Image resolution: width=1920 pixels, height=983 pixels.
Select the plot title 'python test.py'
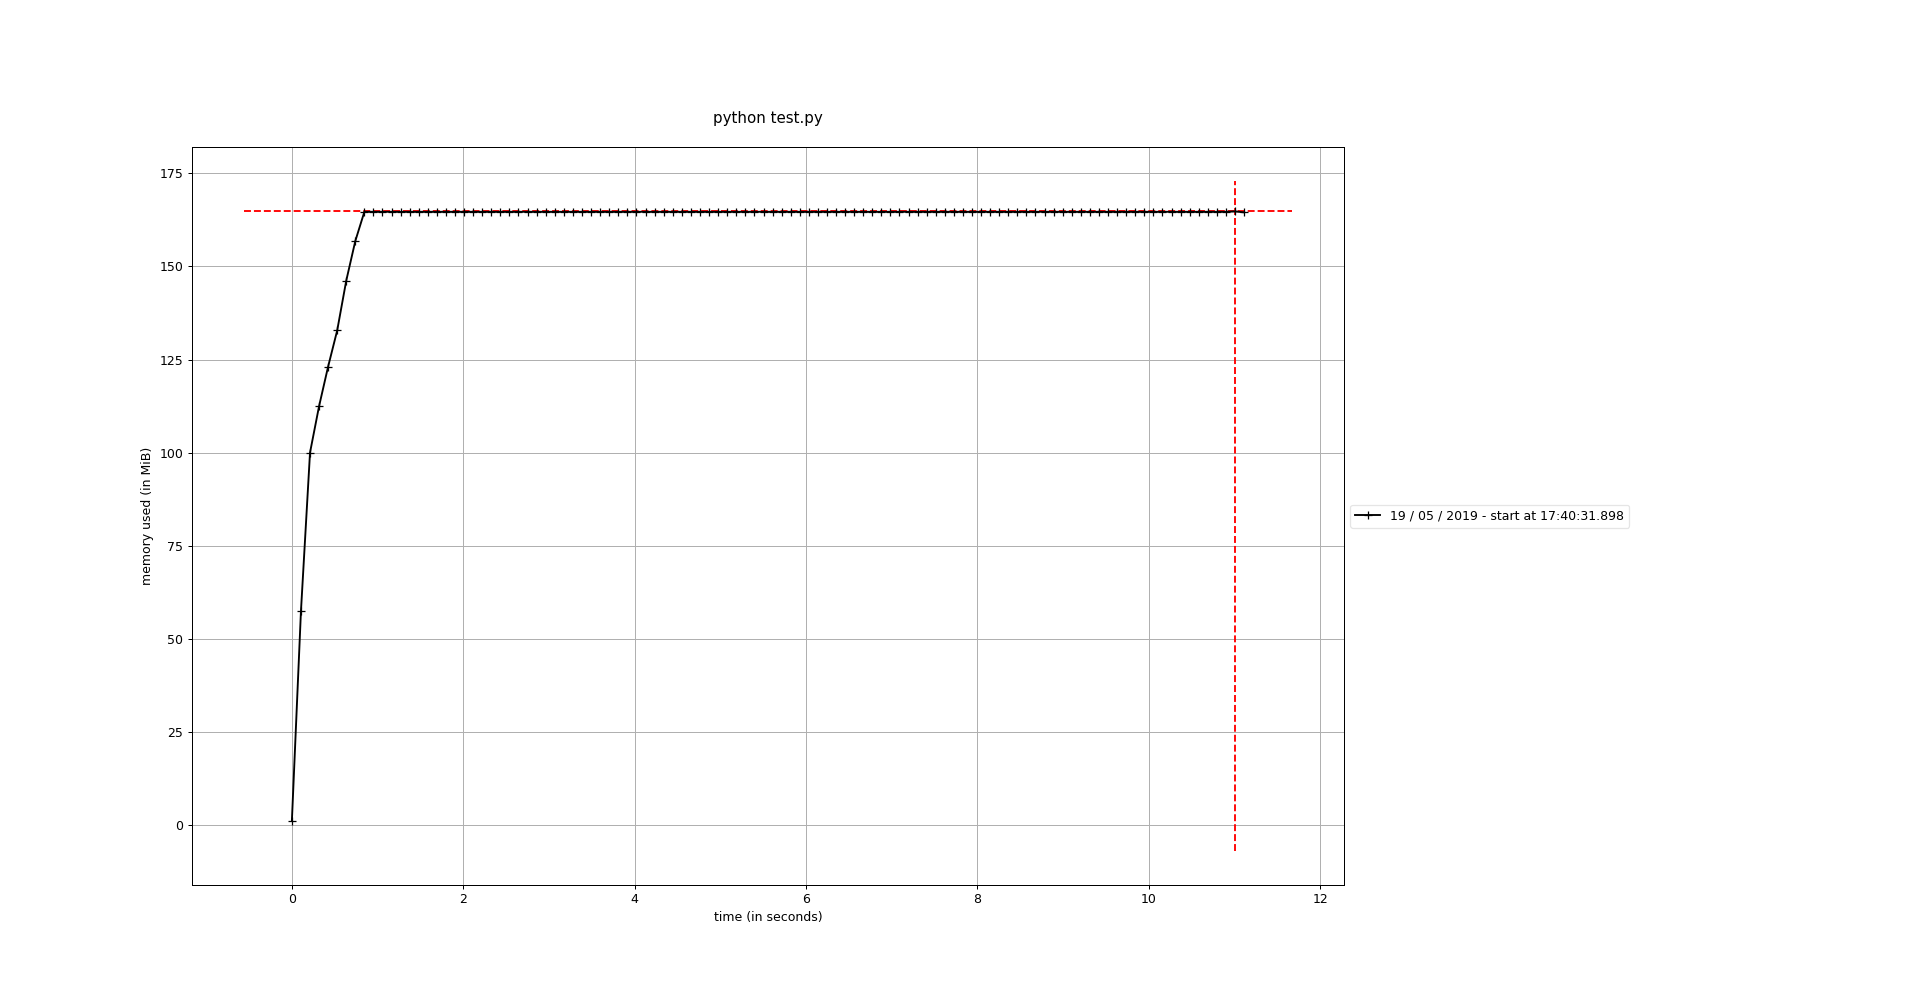pyautogui.click(x=767, y=117)
